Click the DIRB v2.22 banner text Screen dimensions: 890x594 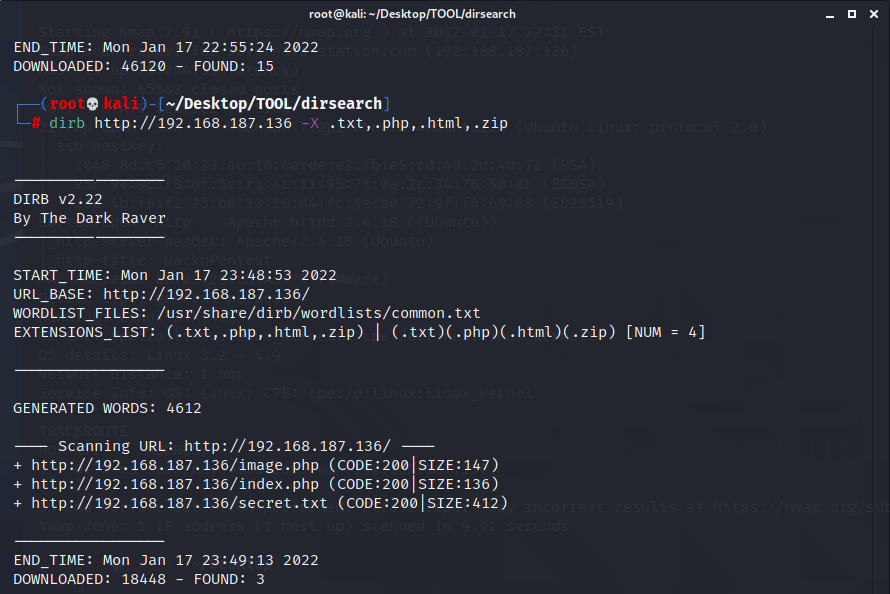[x=58, y=199]
